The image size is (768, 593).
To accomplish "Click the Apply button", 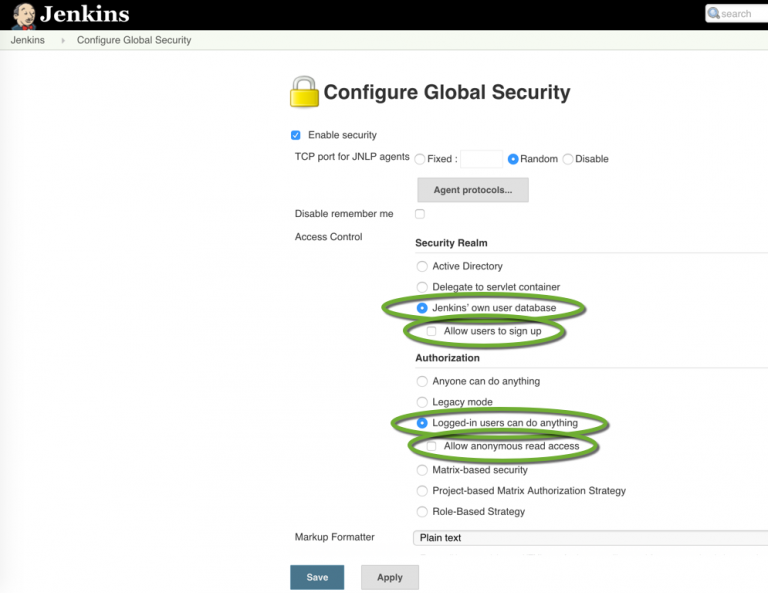I will (x=390, y=577).
